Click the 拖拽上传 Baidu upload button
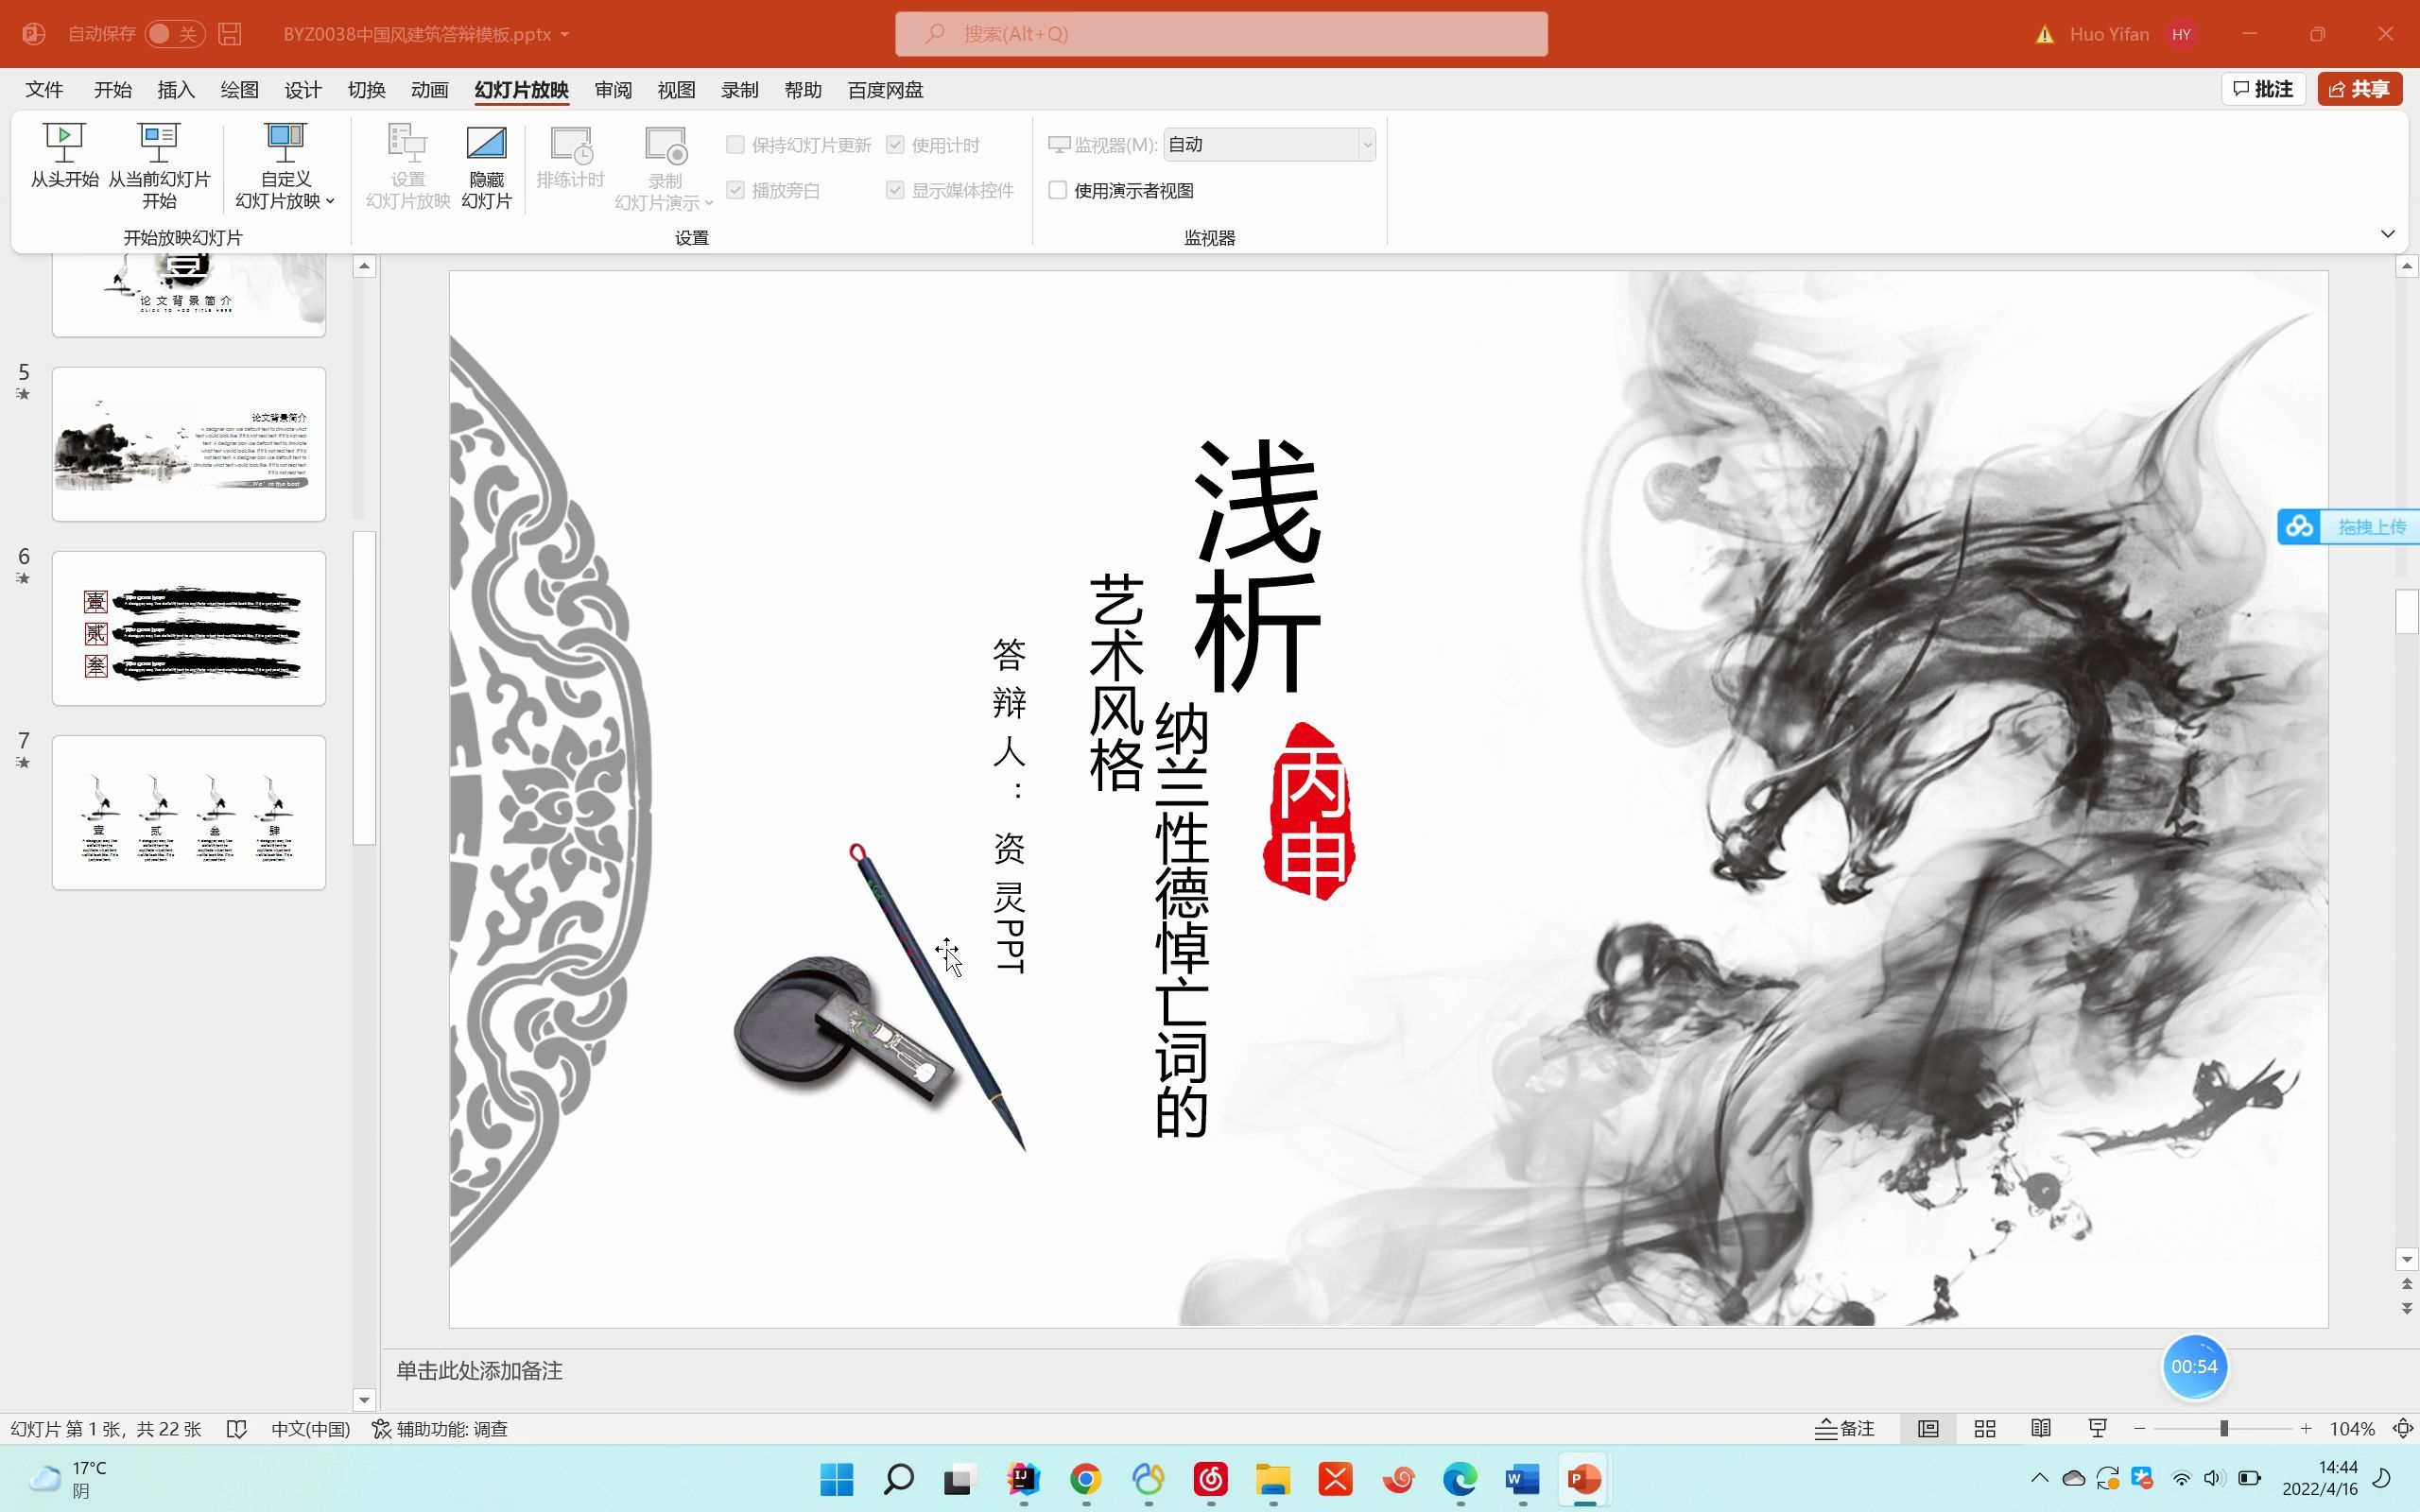The image size is (2420, 1512). pyautogui.click(x=2348, y=526)
